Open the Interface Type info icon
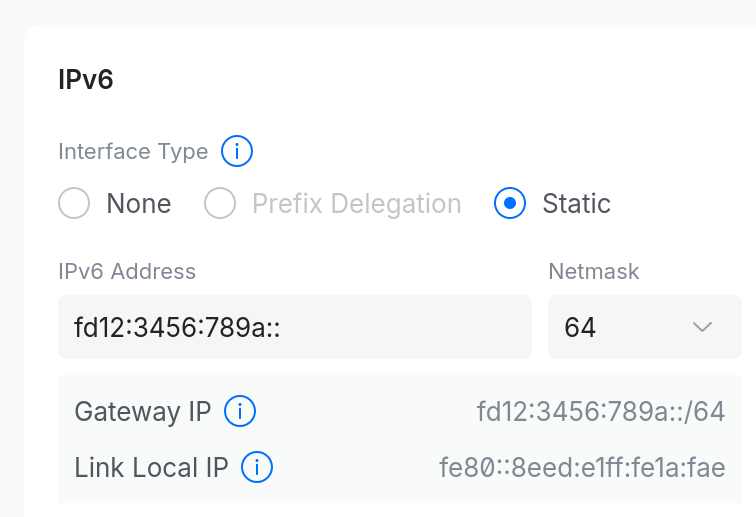Image resolution: width=756 pixels, height=517 pixels. pyautogui.click(x=237, y=151)
